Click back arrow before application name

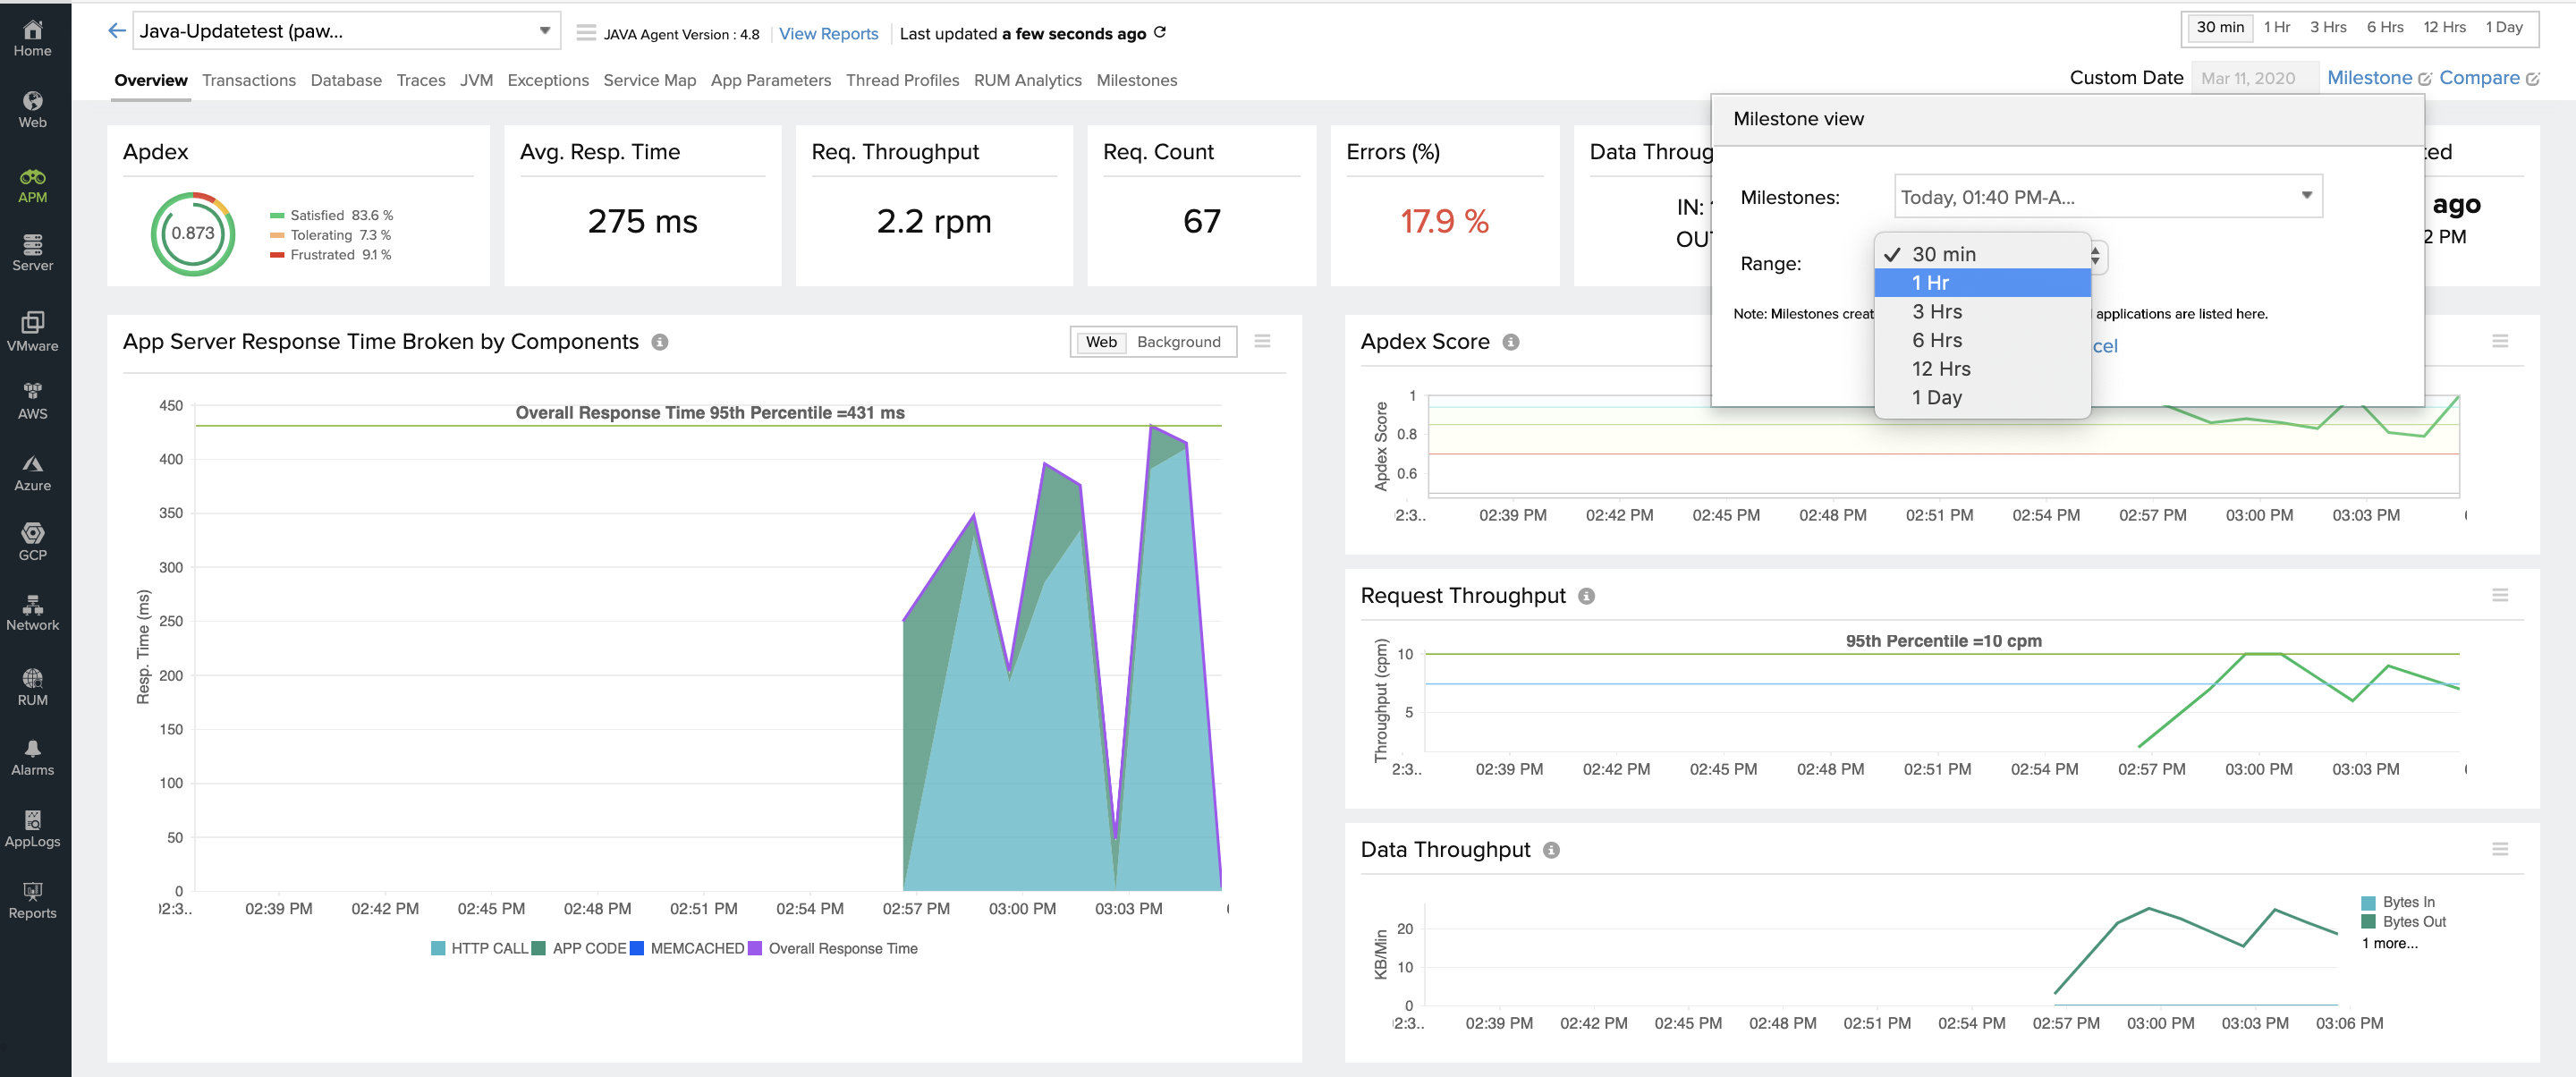[116, 31]
